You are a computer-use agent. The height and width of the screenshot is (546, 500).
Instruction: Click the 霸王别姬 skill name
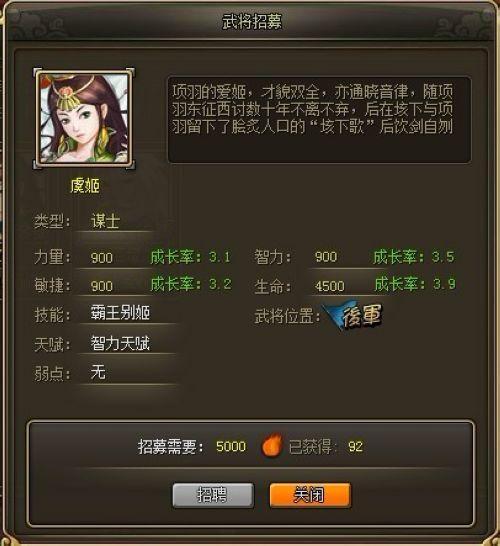click(x=120, y=313)
